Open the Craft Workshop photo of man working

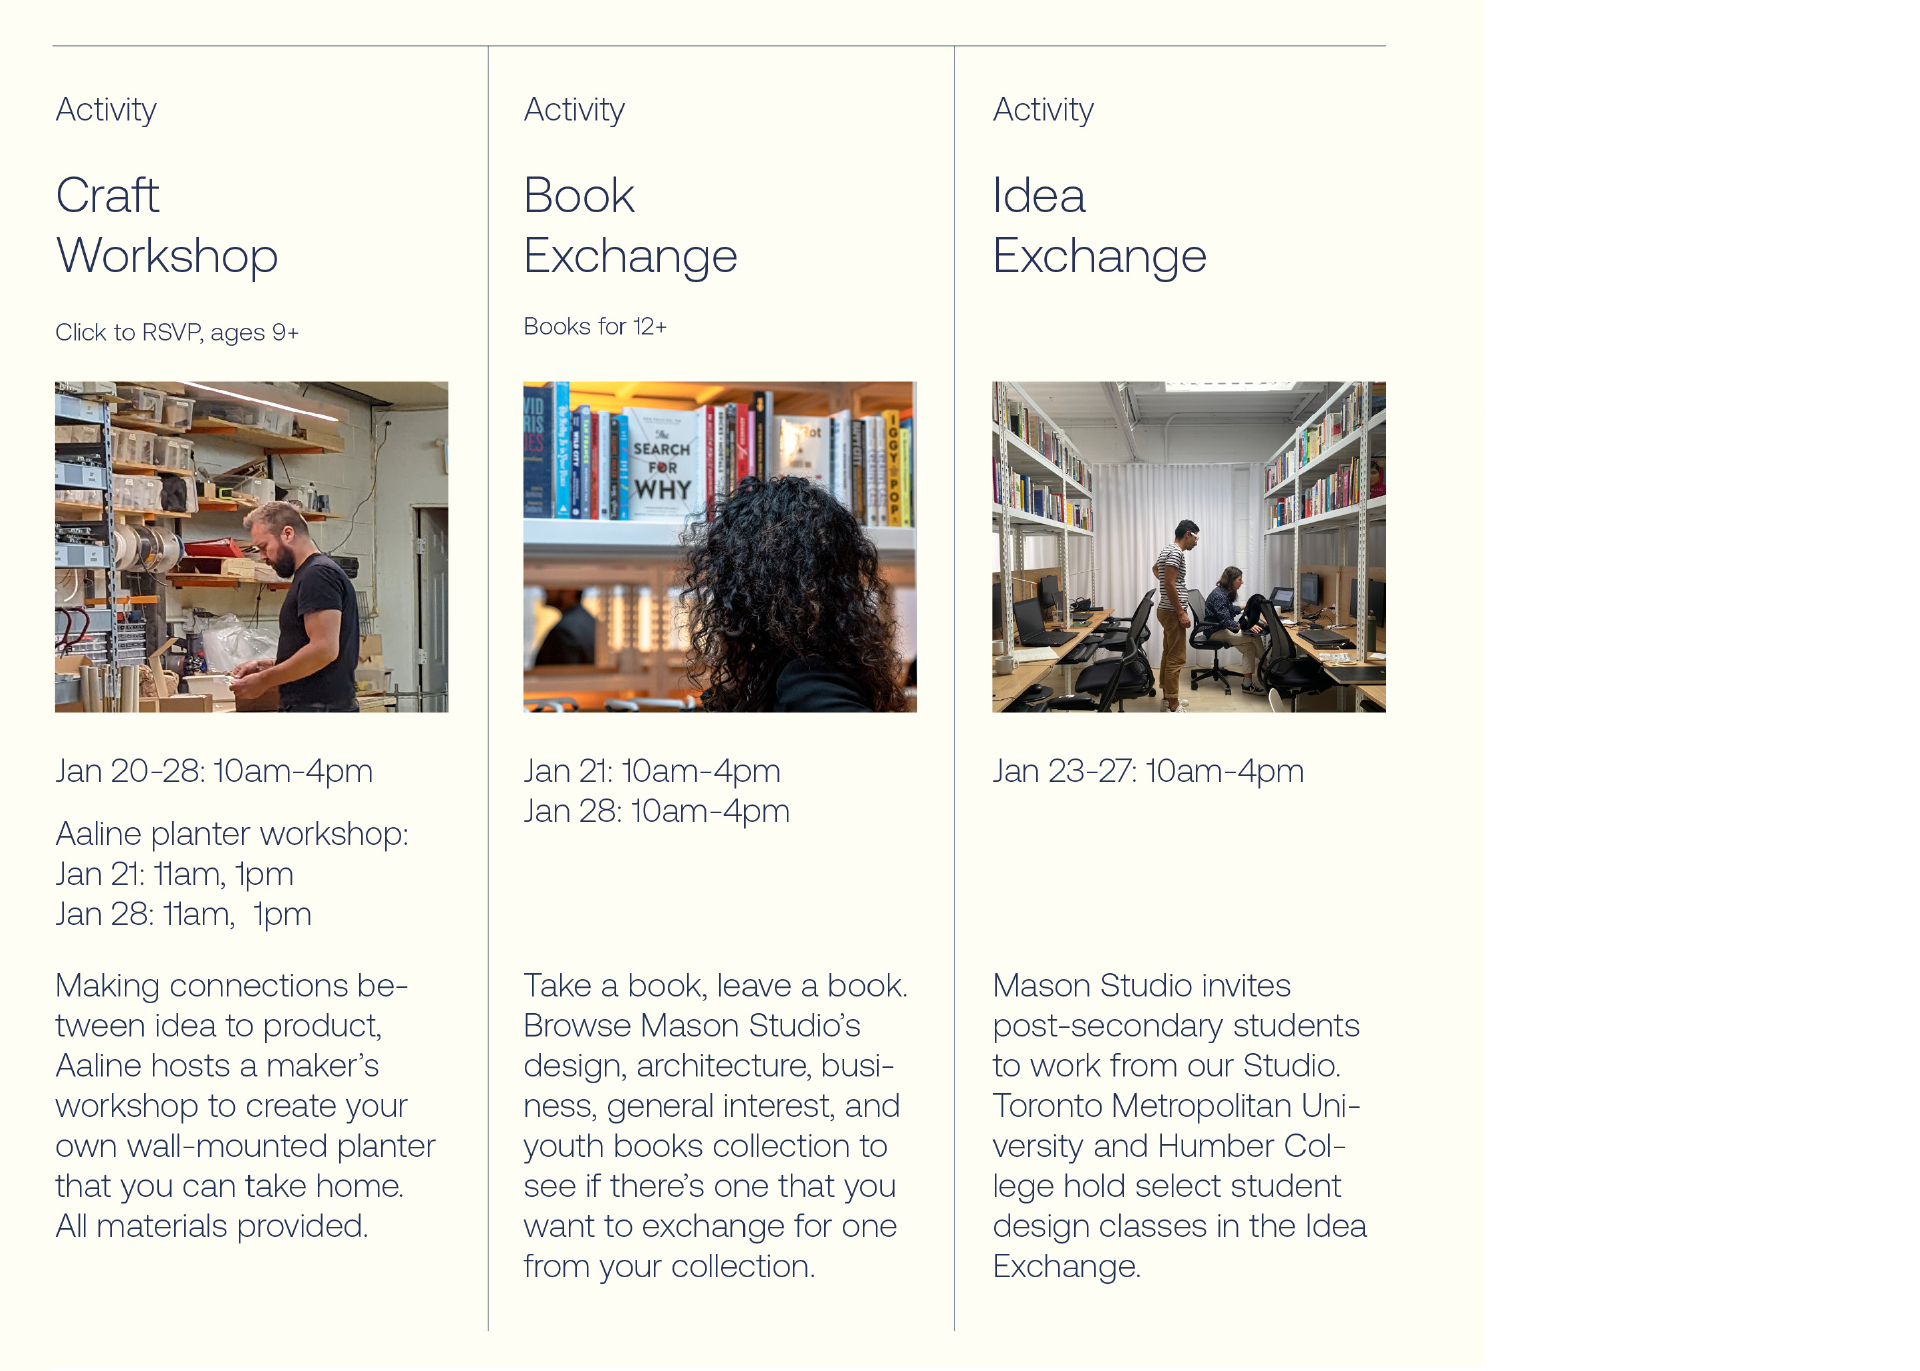pyautogui.click(x=251, y=546)
